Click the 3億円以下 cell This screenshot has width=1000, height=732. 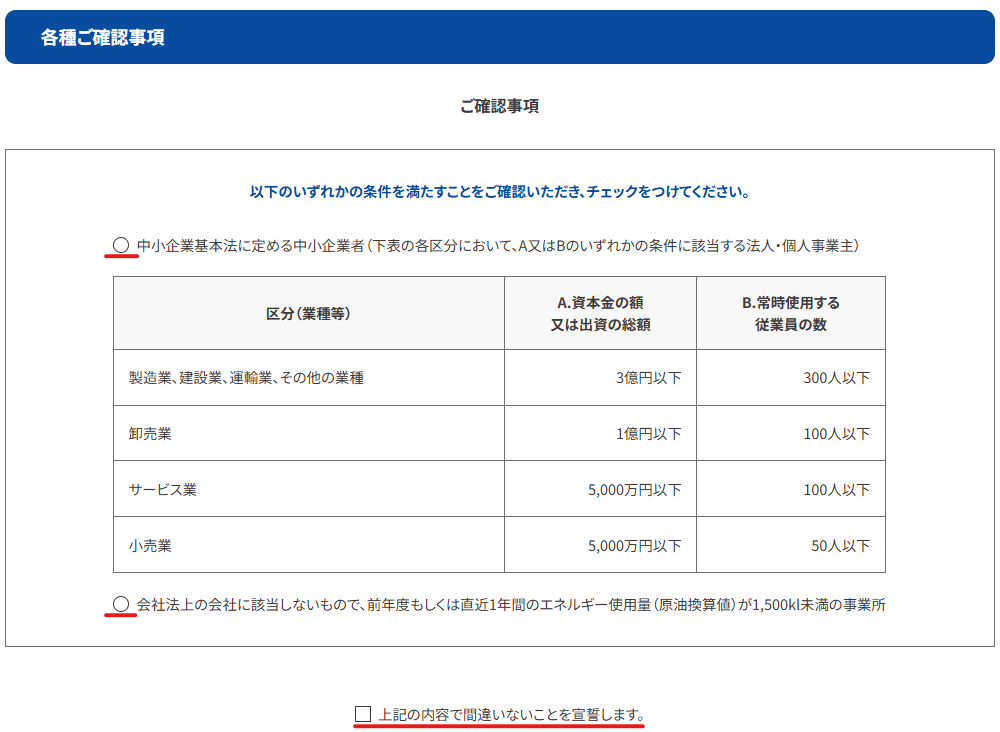[x=600, y=377]
